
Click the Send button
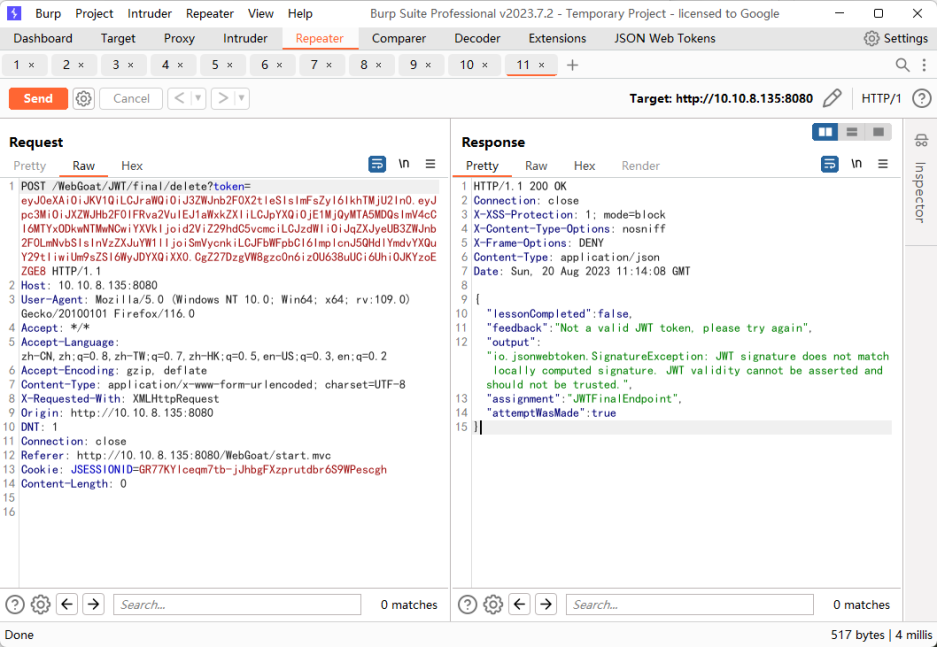38,99
